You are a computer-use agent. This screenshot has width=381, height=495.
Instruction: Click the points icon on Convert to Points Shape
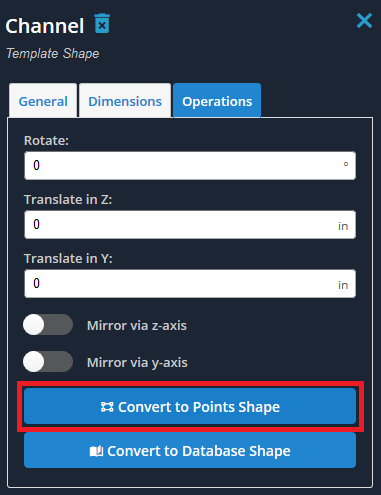pyautogui.click(x=107, y=407)
